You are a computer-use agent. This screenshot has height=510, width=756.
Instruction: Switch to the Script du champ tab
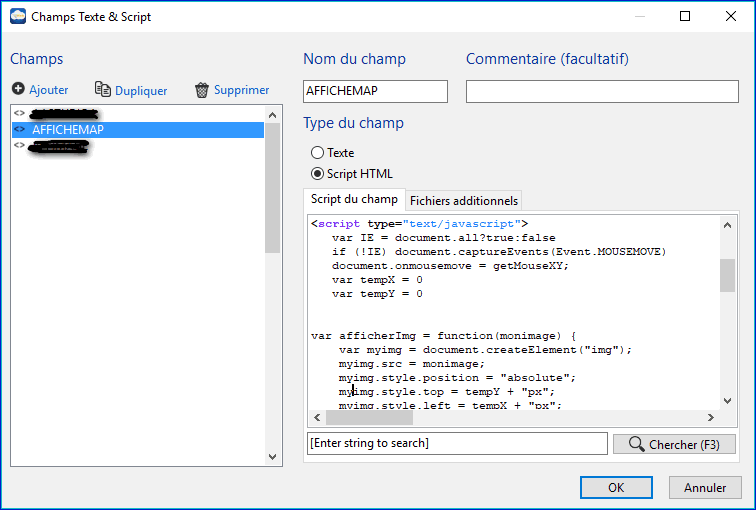[x=353, y=200]
